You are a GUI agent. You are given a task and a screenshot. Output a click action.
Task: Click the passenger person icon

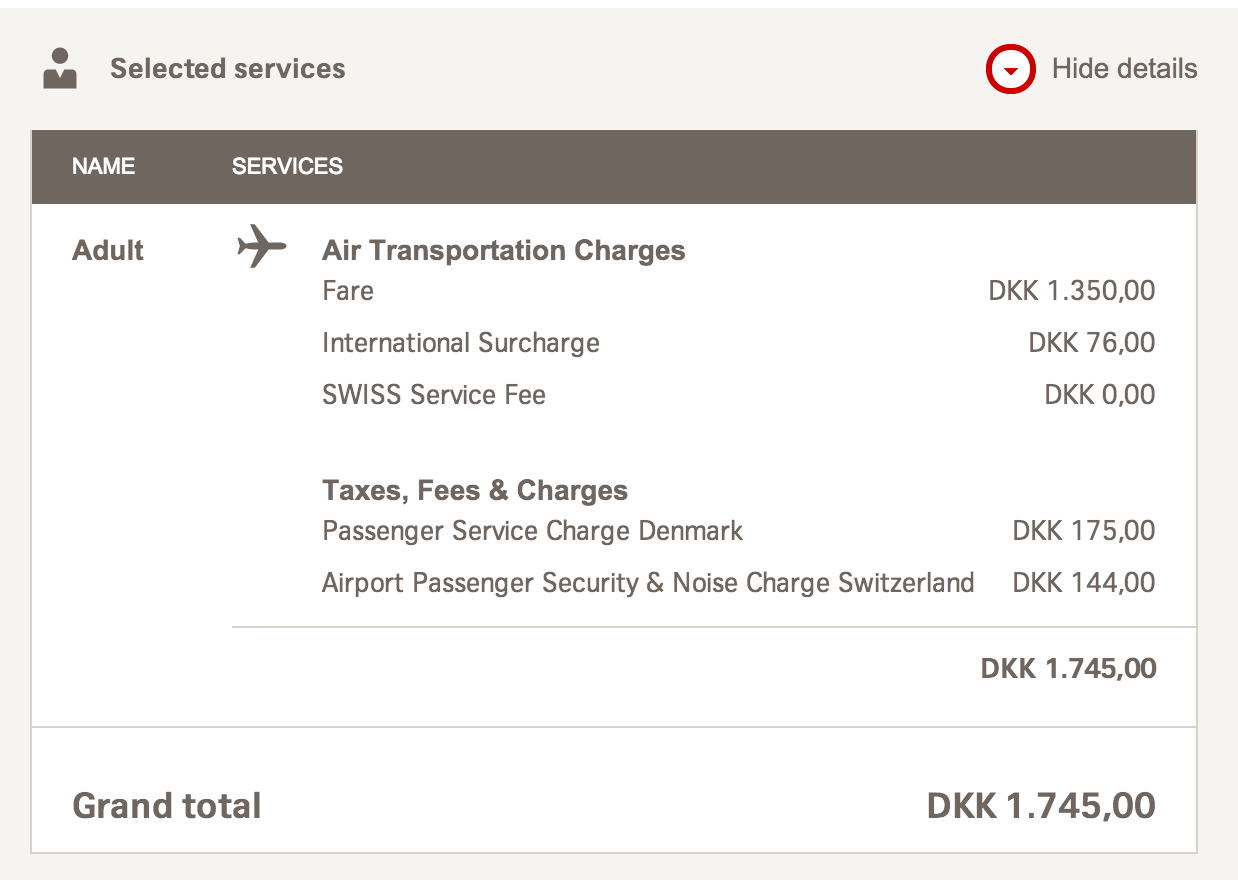coord(60,68)
